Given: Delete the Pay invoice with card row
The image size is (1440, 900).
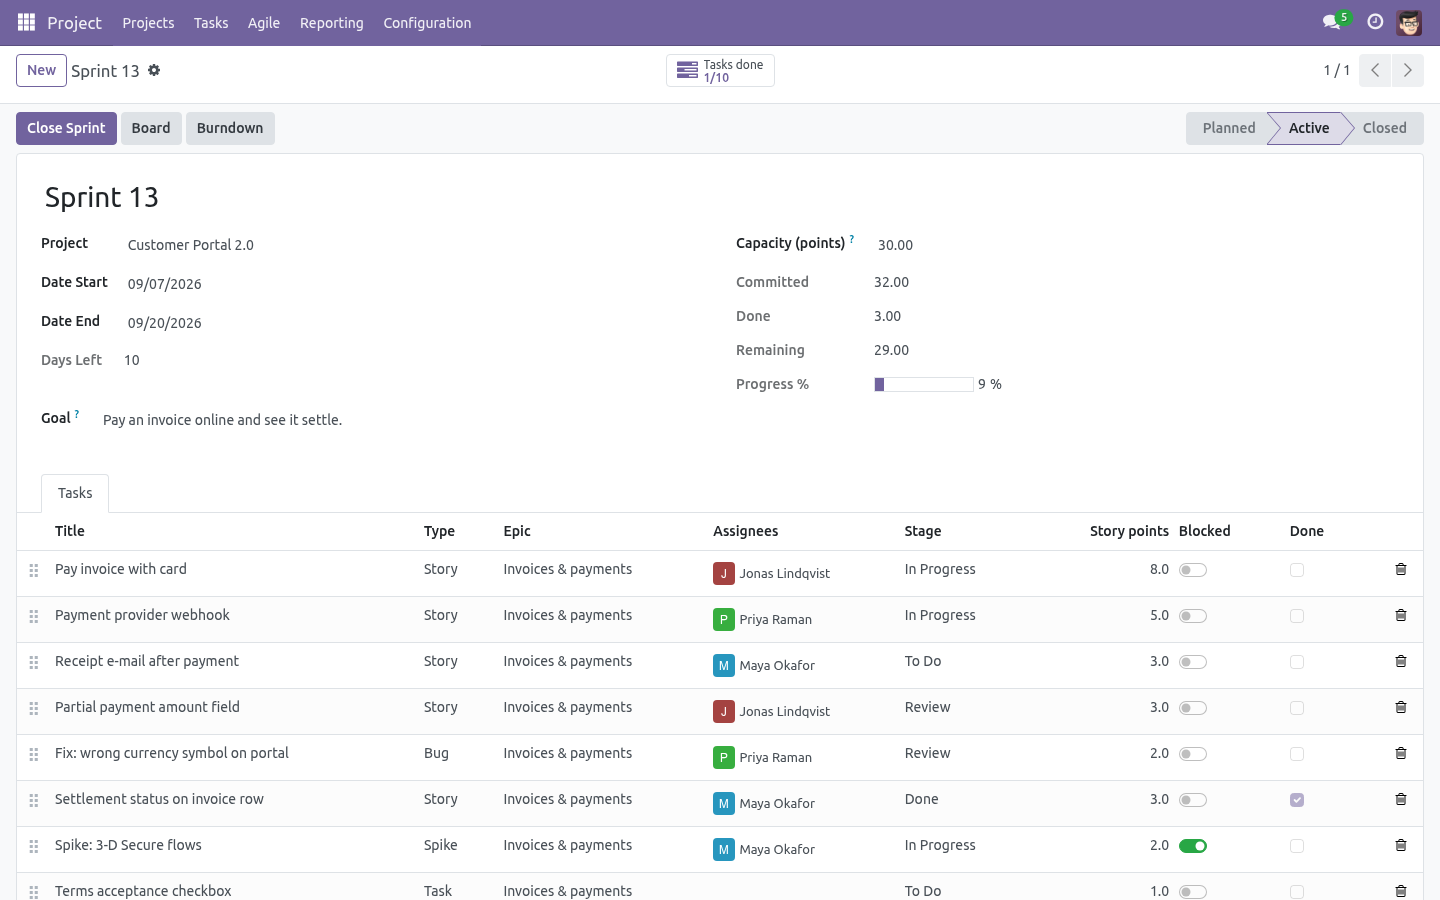Looking at the screenshot, I should pyautogui.click(x=1401, y=569).
